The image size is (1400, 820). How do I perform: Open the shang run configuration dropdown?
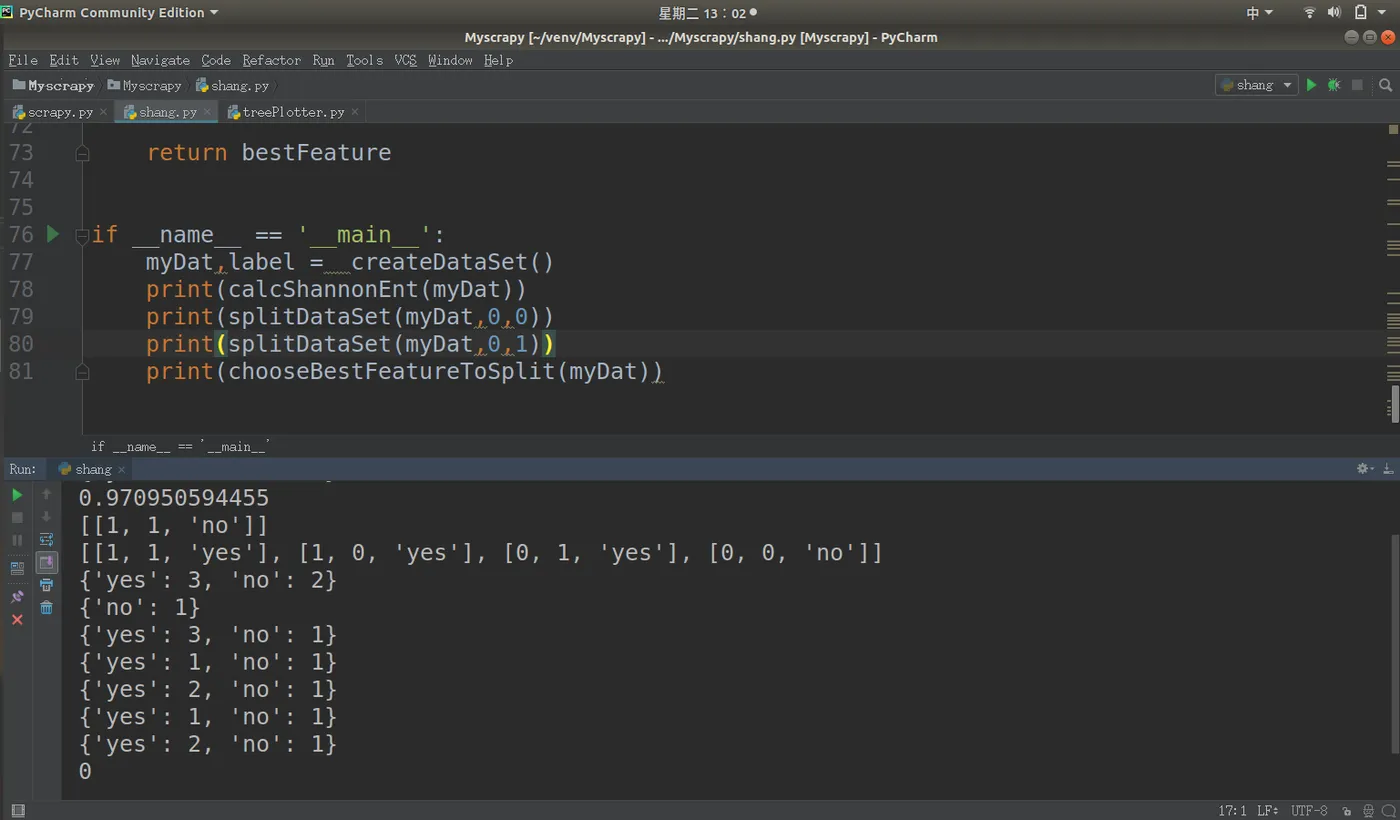coord(1256,85)
